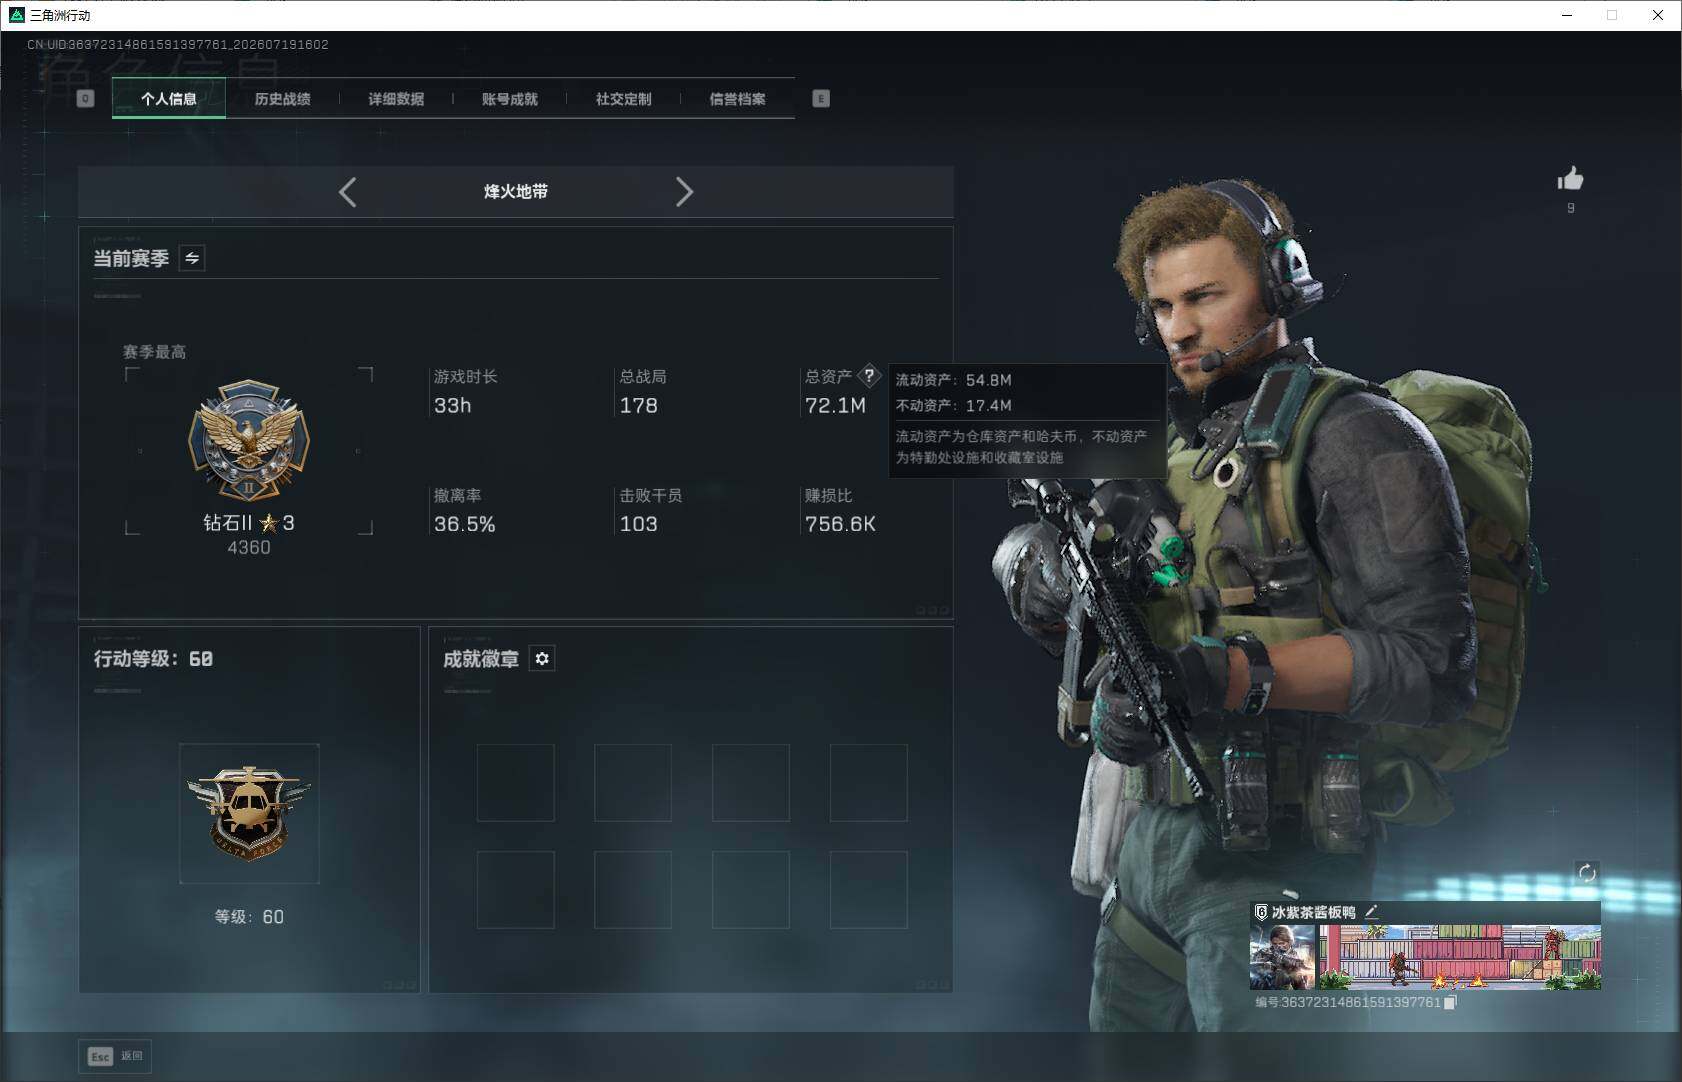Click the 三角洲行动 app icon in title bar
Image resolution: width=1682 pixels, height=1082 pixels.
(16, 15)
